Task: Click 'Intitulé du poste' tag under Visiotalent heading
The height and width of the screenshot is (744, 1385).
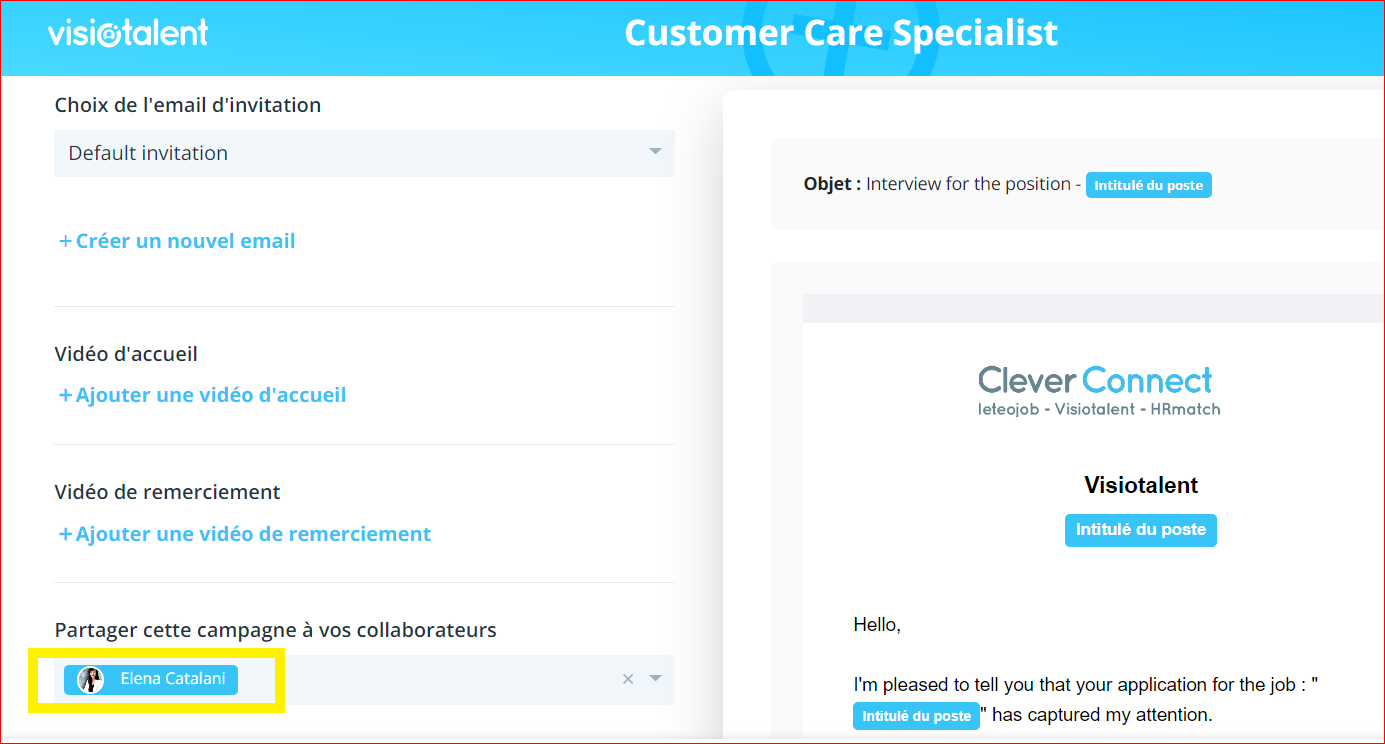Action: [1140, 530]
